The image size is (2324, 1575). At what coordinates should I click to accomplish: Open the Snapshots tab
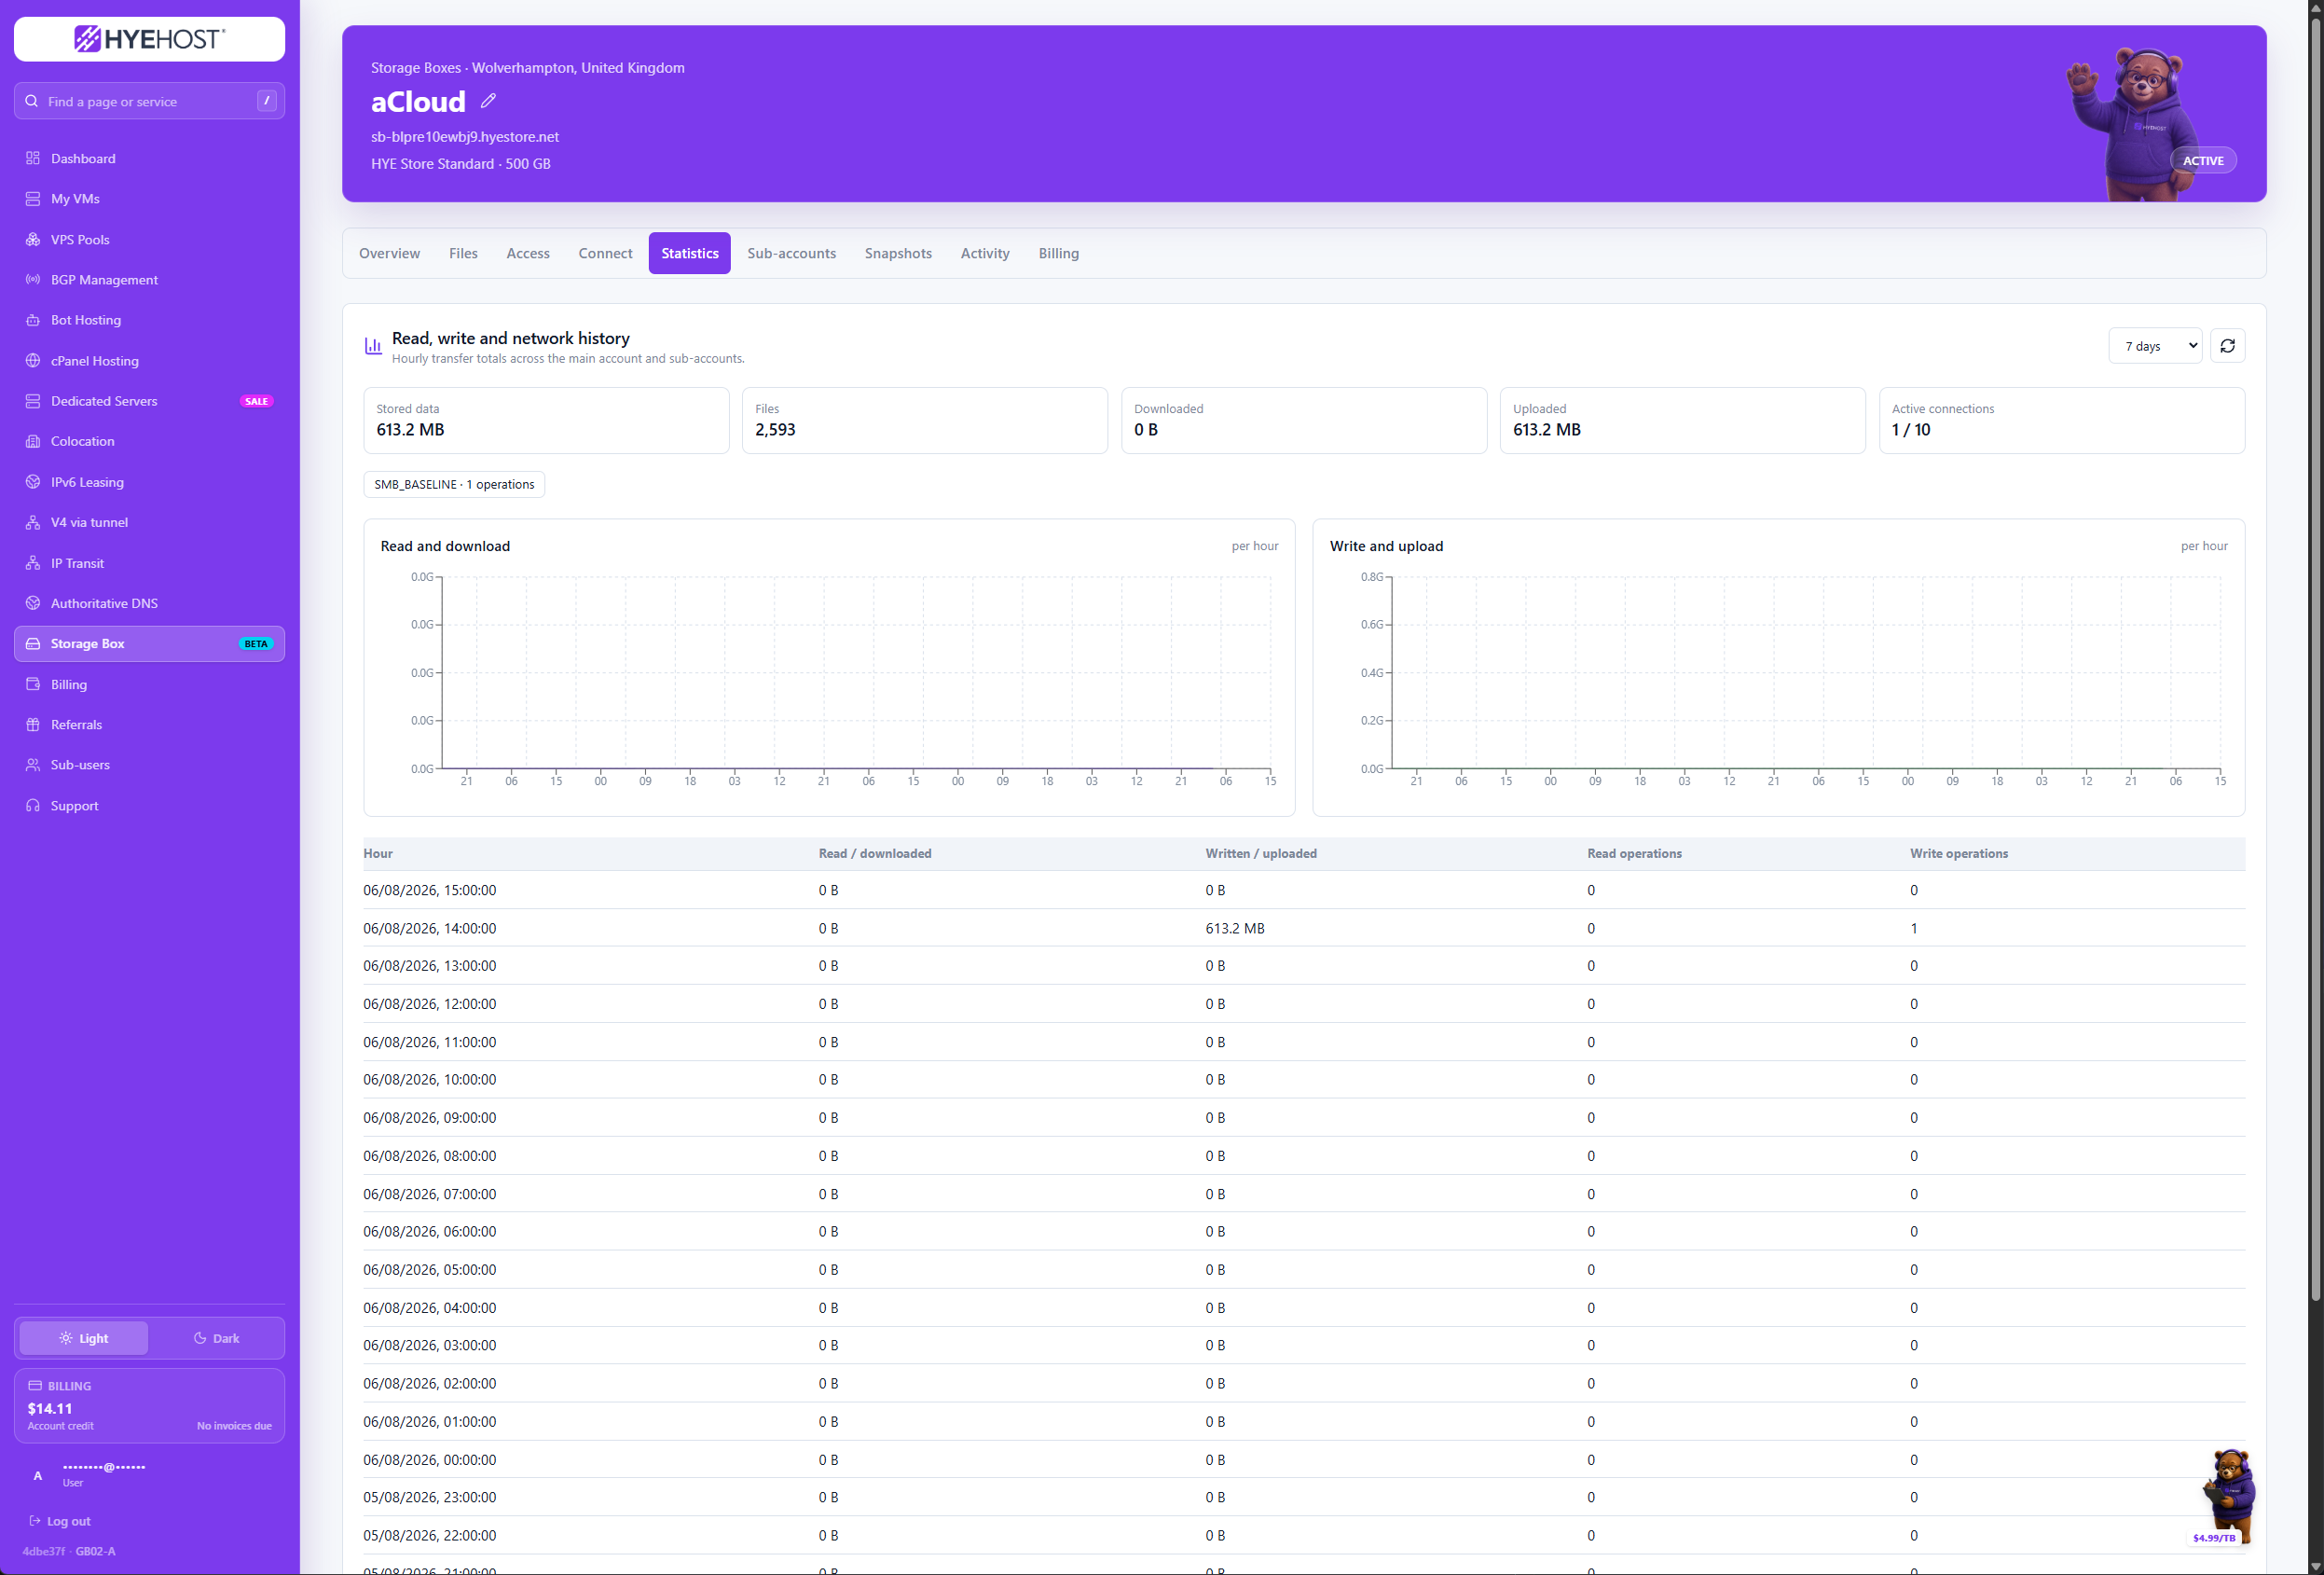coord(898,253)
